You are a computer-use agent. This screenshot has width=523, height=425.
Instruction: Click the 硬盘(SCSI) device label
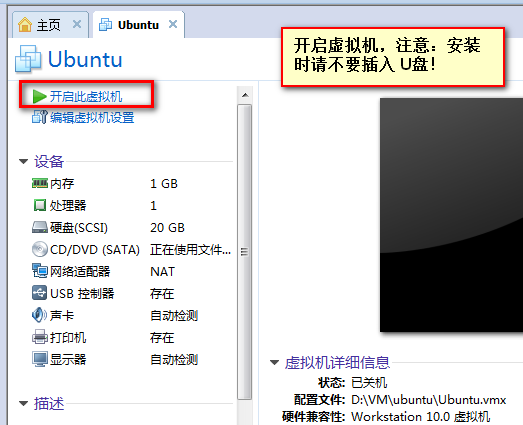(79, 228)
